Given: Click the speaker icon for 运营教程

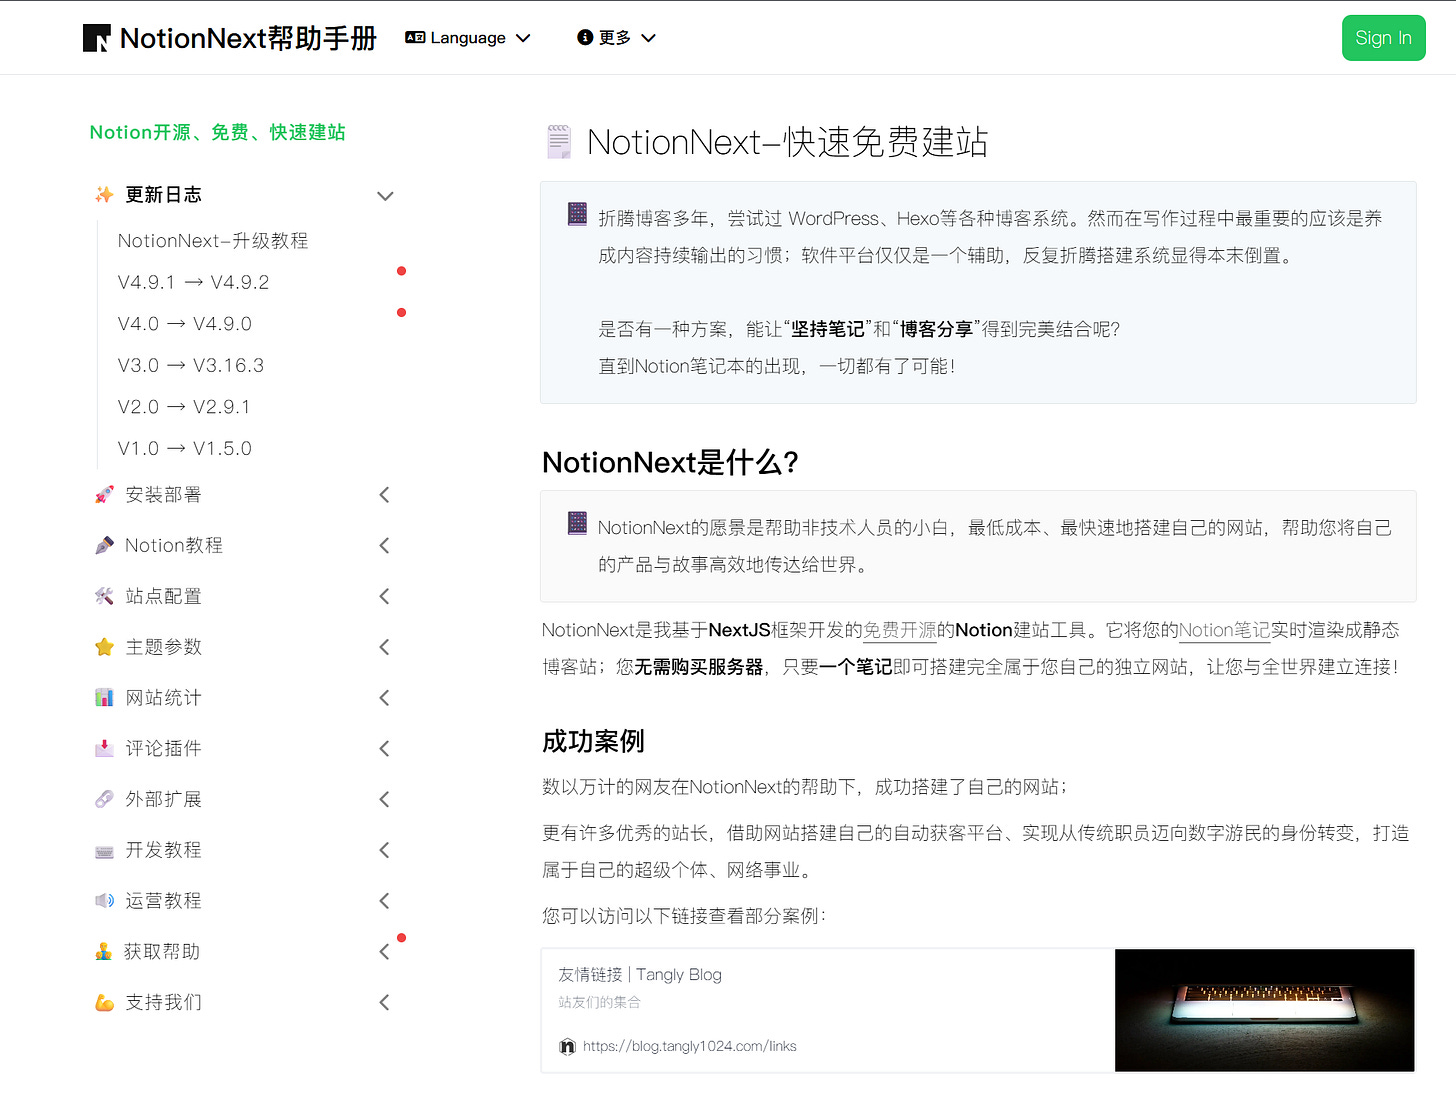Looking at the screenshot, I should click(x=104, y=900).
